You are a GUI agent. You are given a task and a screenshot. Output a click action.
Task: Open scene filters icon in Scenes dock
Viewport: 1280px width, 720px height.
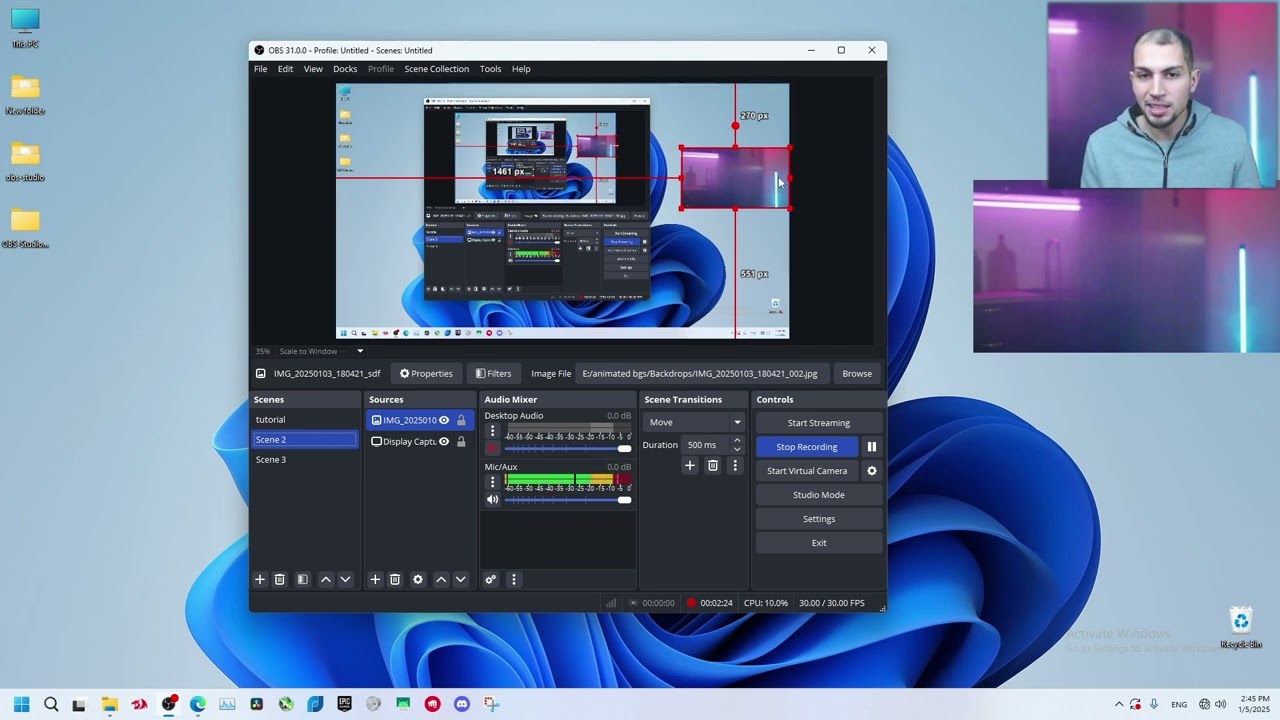(302, 579)
